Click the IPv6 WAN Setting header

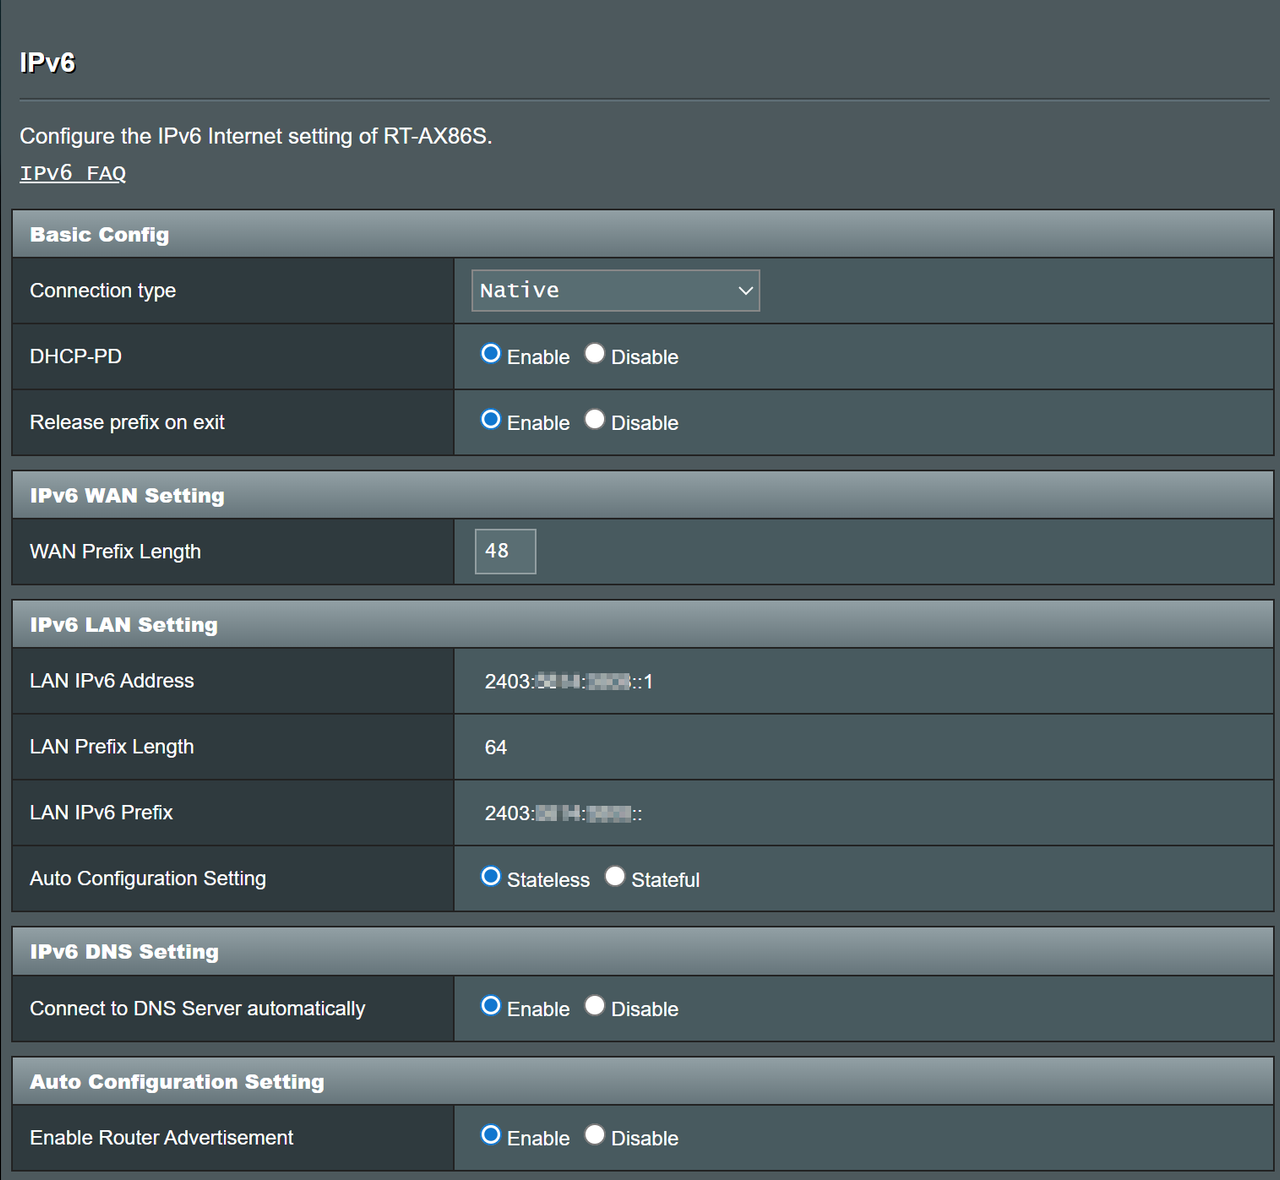tap(126, 494)
